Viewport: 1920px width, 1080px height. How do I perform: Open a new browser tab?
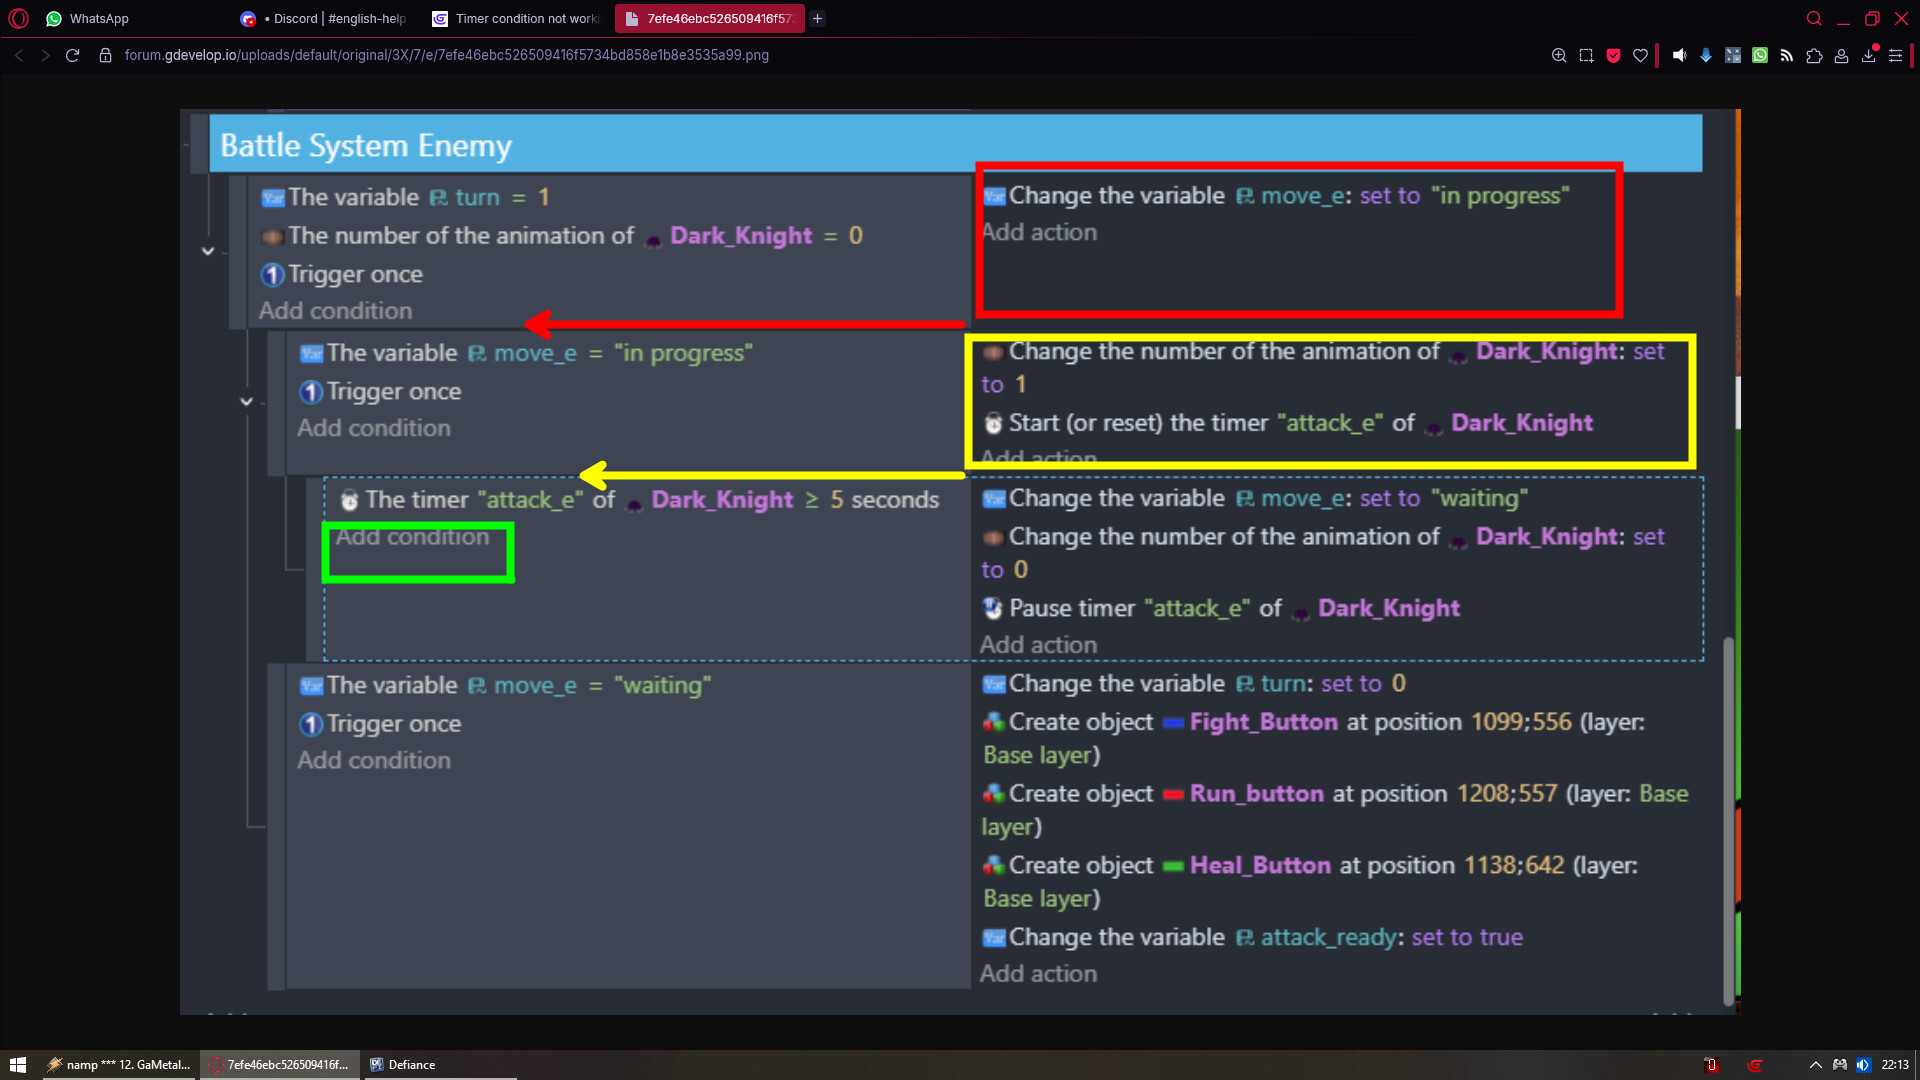pyautogui.click(x=817, y=18)
